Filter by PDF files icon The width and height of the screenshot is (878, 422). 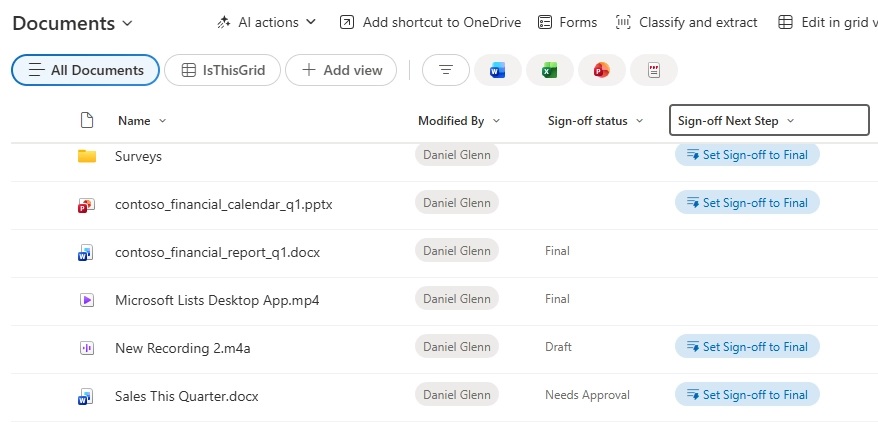pos(654,70)
